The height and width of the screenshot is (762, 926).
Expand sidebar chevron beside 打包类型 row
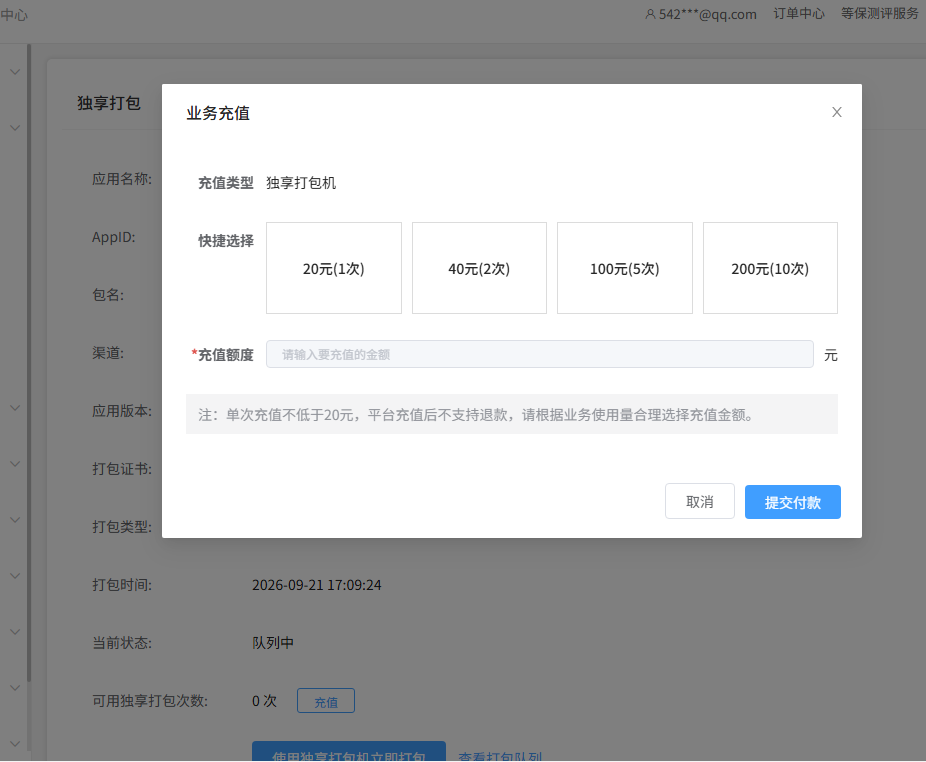pyautogui.click(x=15, y=520)
